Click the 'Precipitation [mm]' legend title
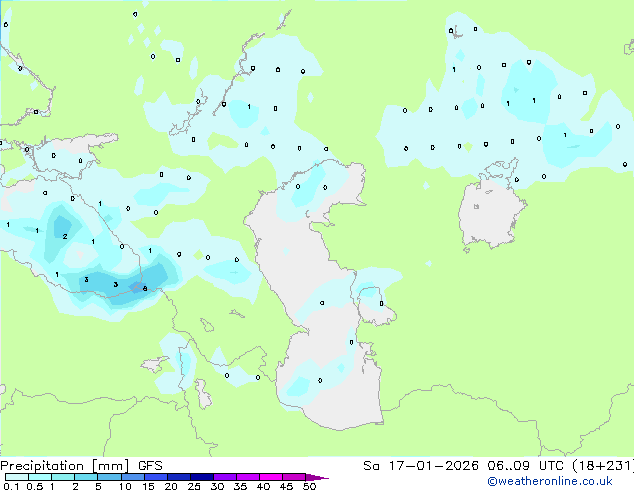This screenshot has width=634, height=490. [x=65, y=466]
